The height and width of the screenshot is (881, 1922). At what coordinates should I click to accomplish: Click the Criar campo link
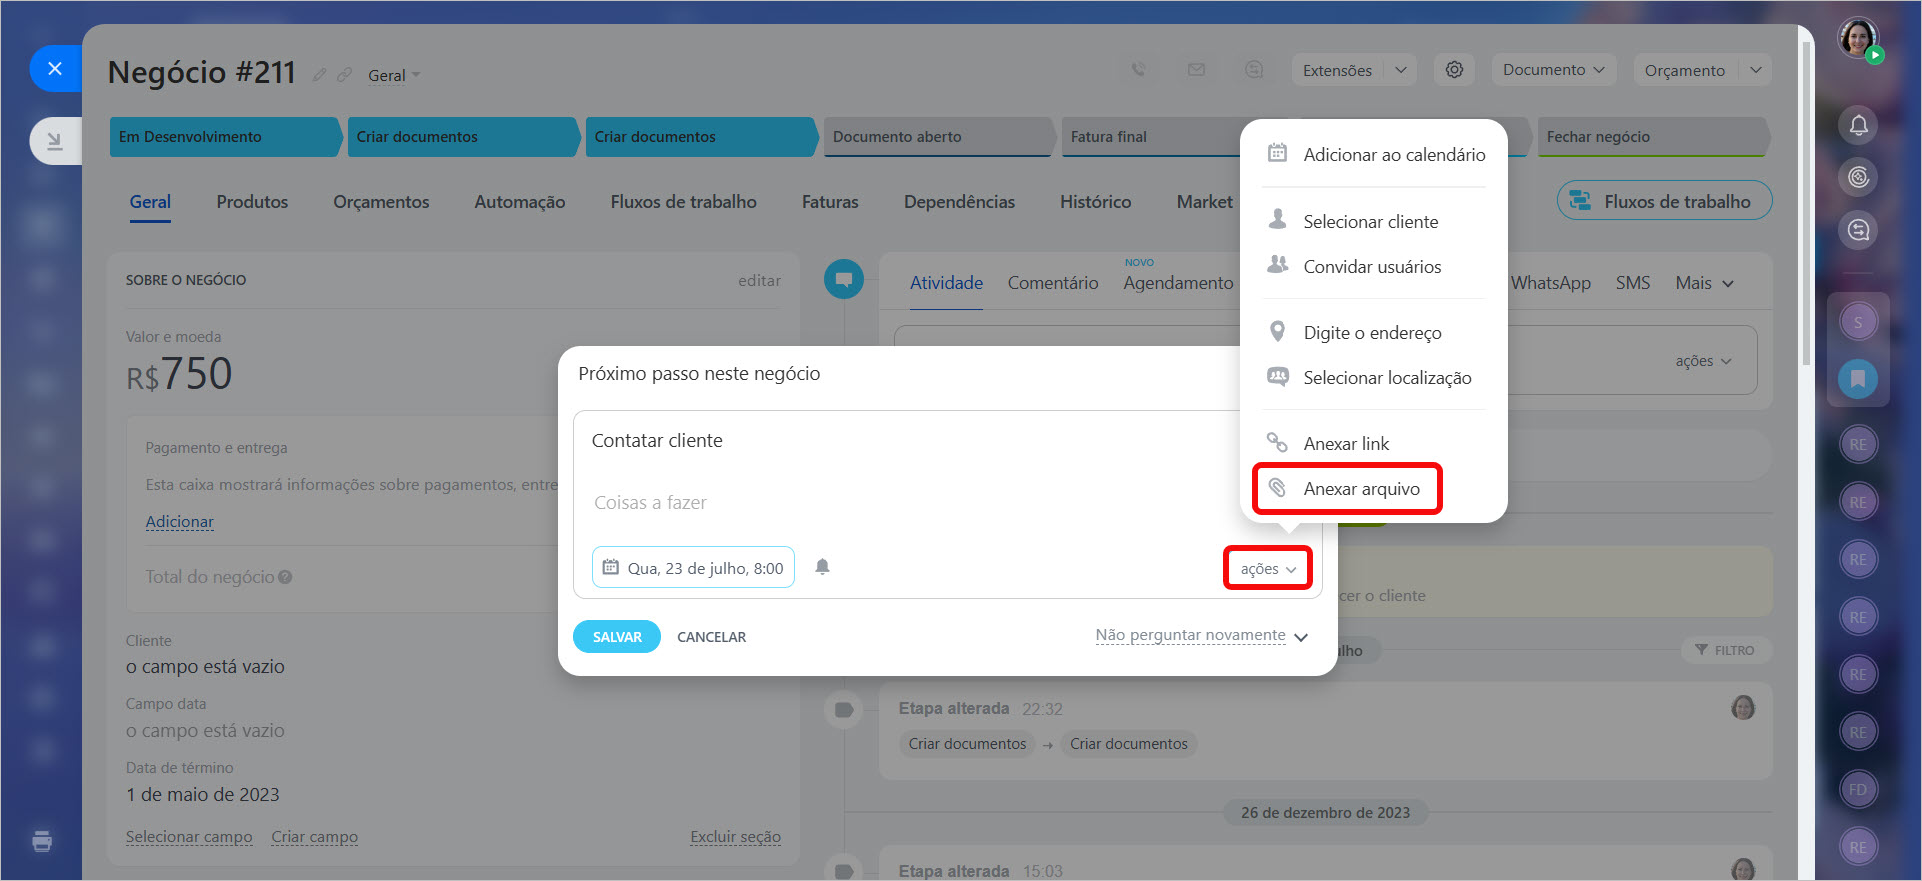(x=314, y=837)
